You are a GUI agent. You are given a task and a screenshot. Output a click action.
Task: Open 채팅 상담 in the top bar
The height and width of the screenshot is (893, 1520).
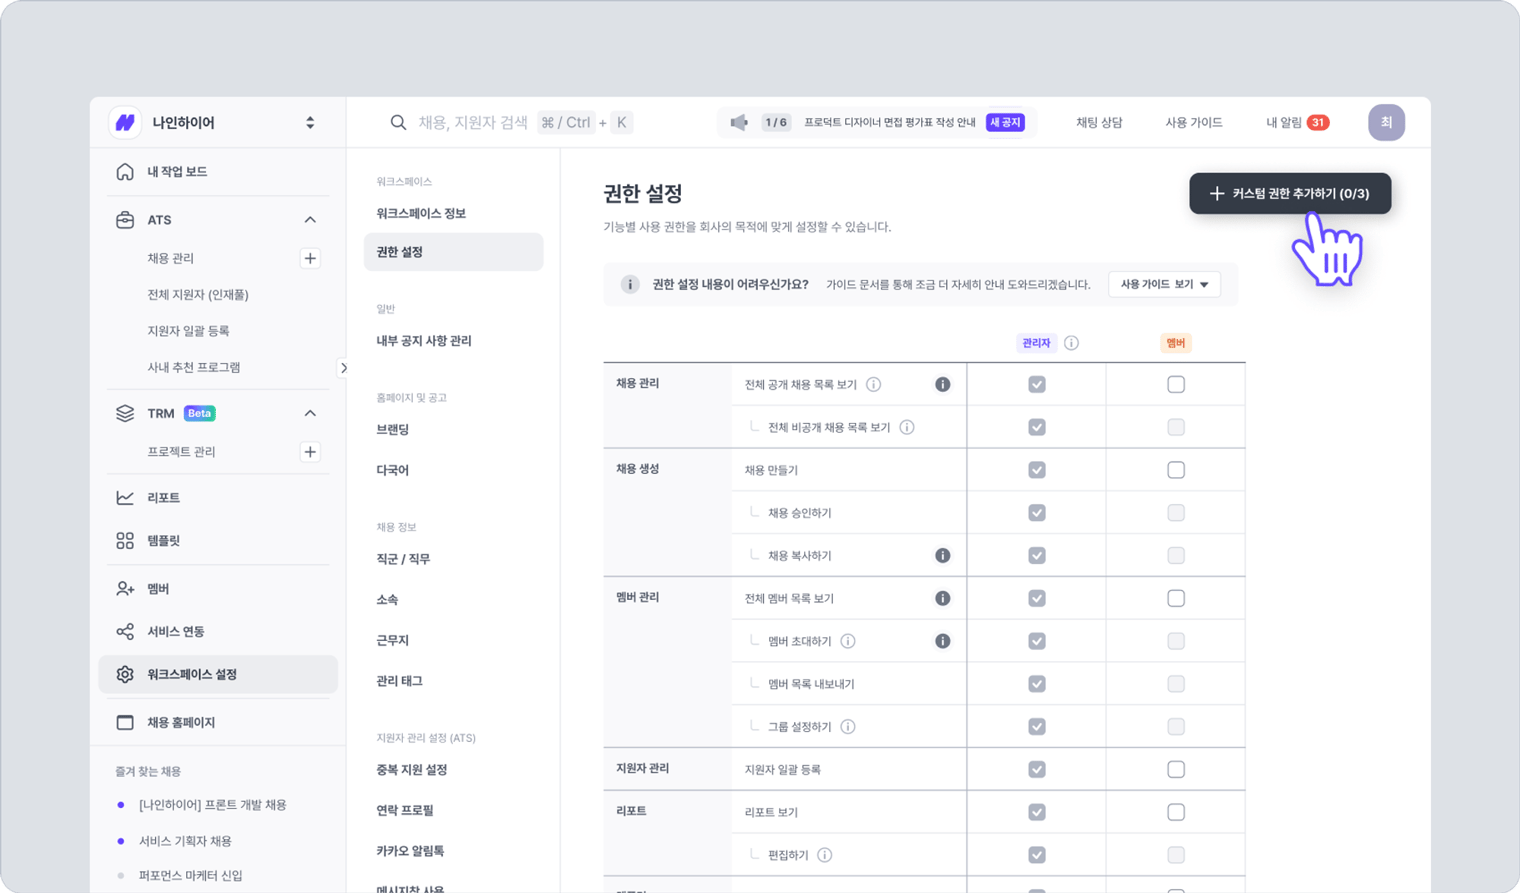tap(1099, 122)
